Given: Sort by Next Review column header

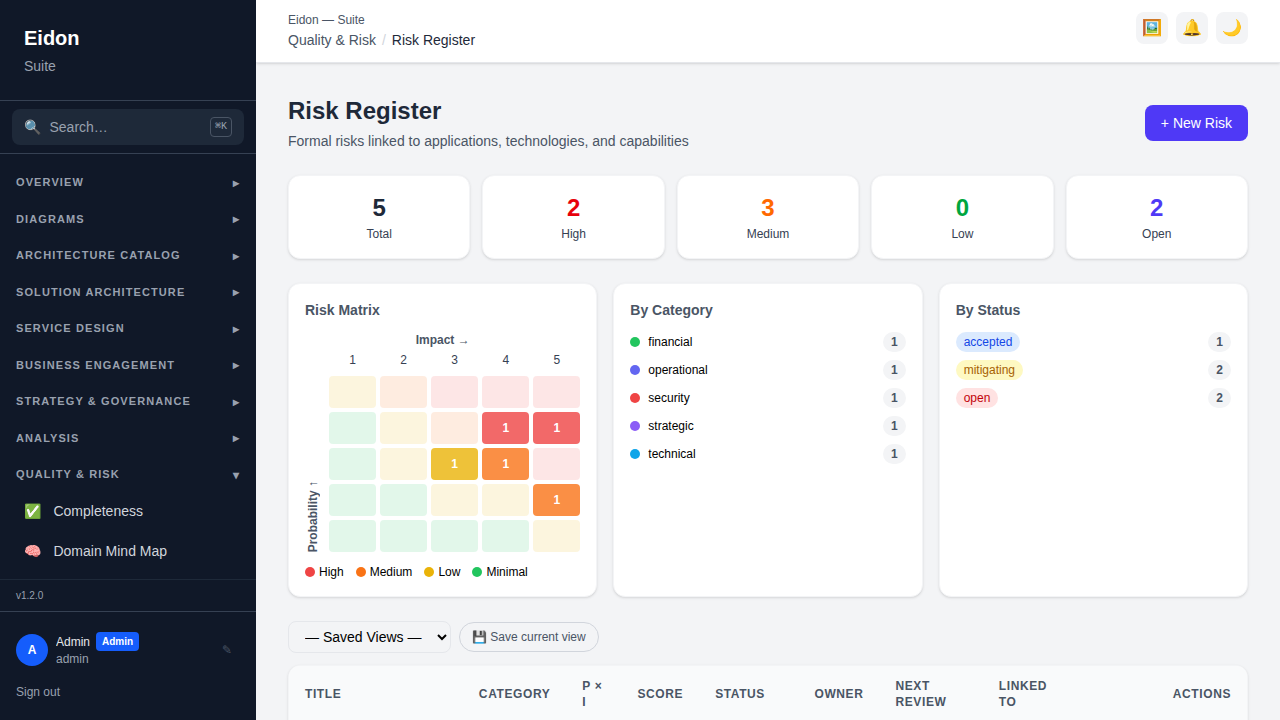Looking at the screenshot, I should coord(921,694).
